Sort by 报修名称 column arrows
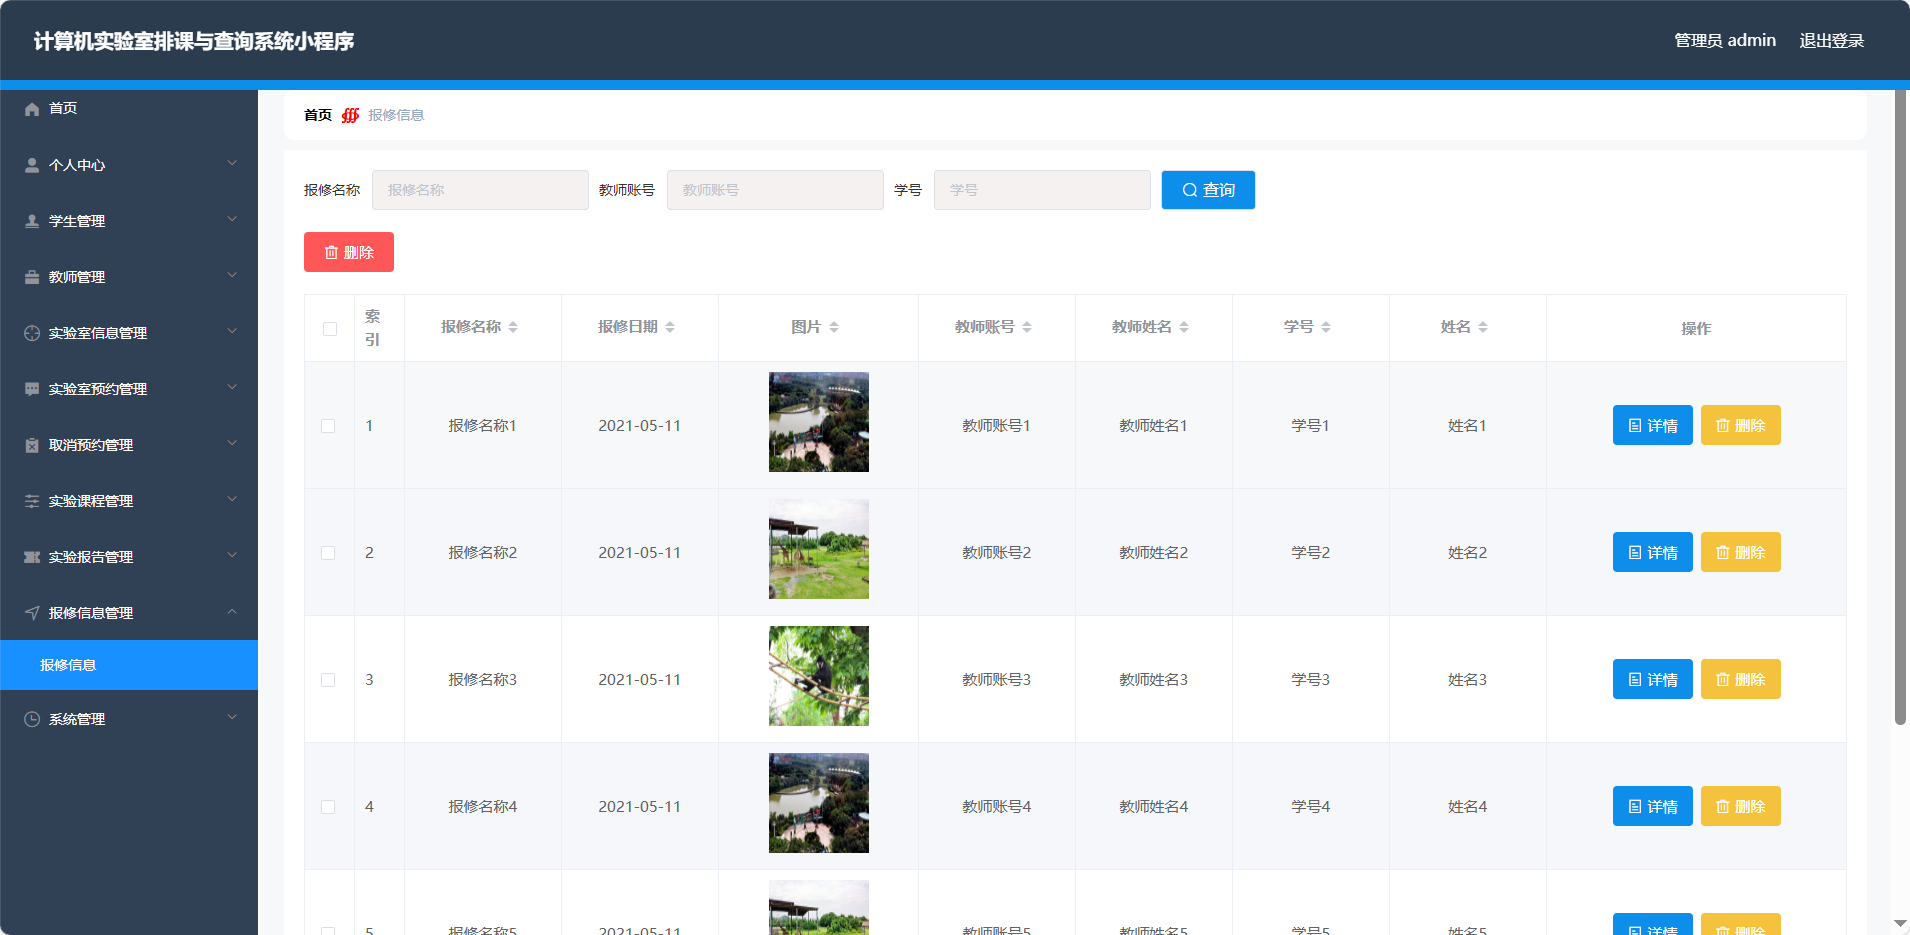 pos(513,327)
